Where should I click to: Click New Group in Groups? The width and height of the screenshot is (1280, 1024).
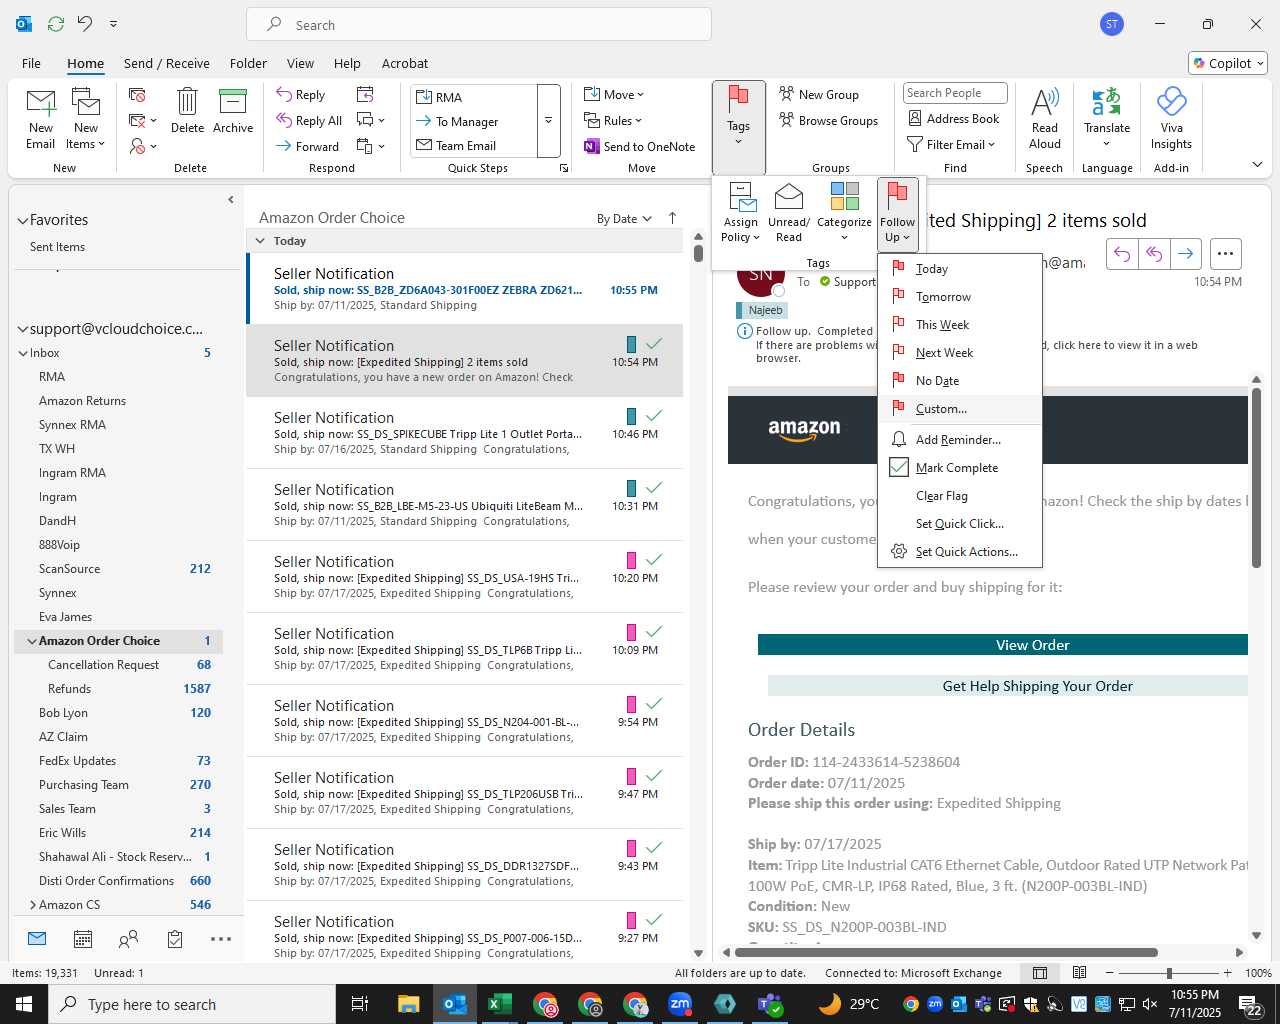819,94
